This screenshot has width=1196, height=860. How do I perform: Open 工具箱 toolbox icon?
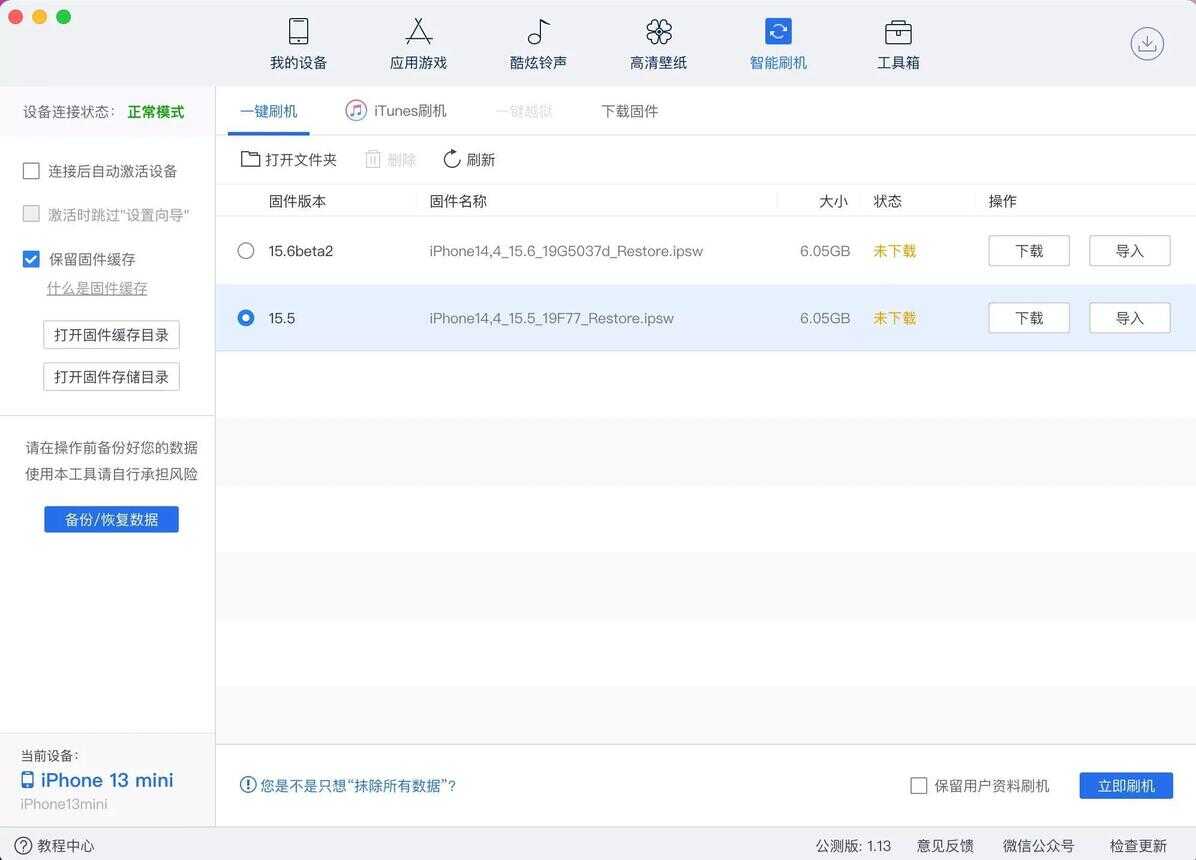[x=898, y=32]
